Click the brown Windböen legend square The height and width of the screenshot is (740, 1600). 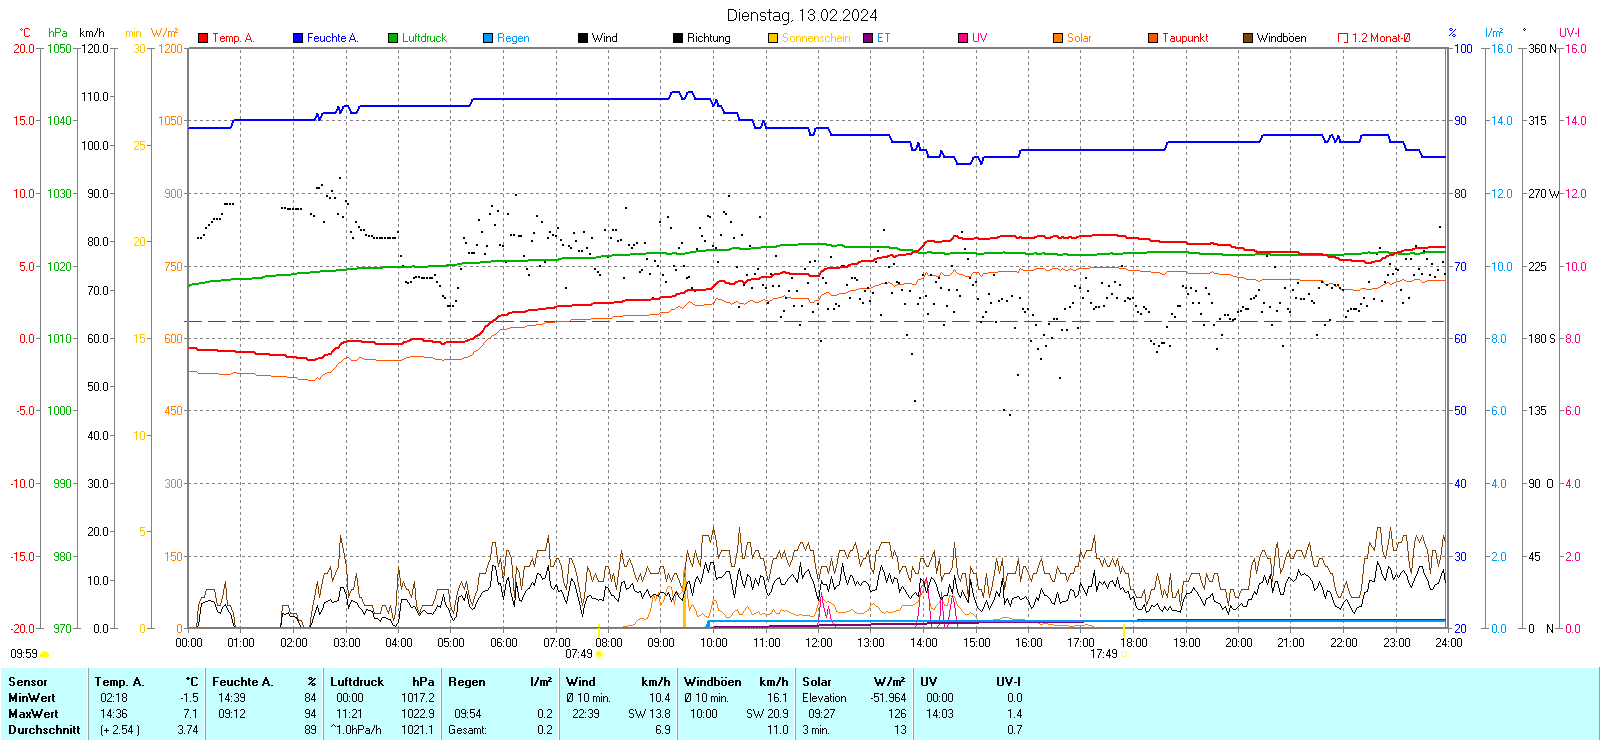pyautogui.click(x=1248, y=38)
